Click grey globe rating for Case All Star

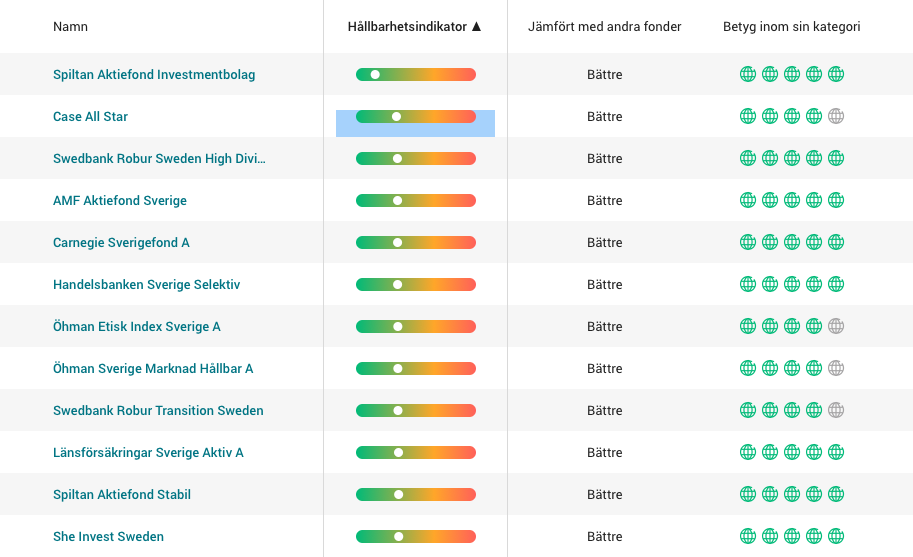click(836, 116)
